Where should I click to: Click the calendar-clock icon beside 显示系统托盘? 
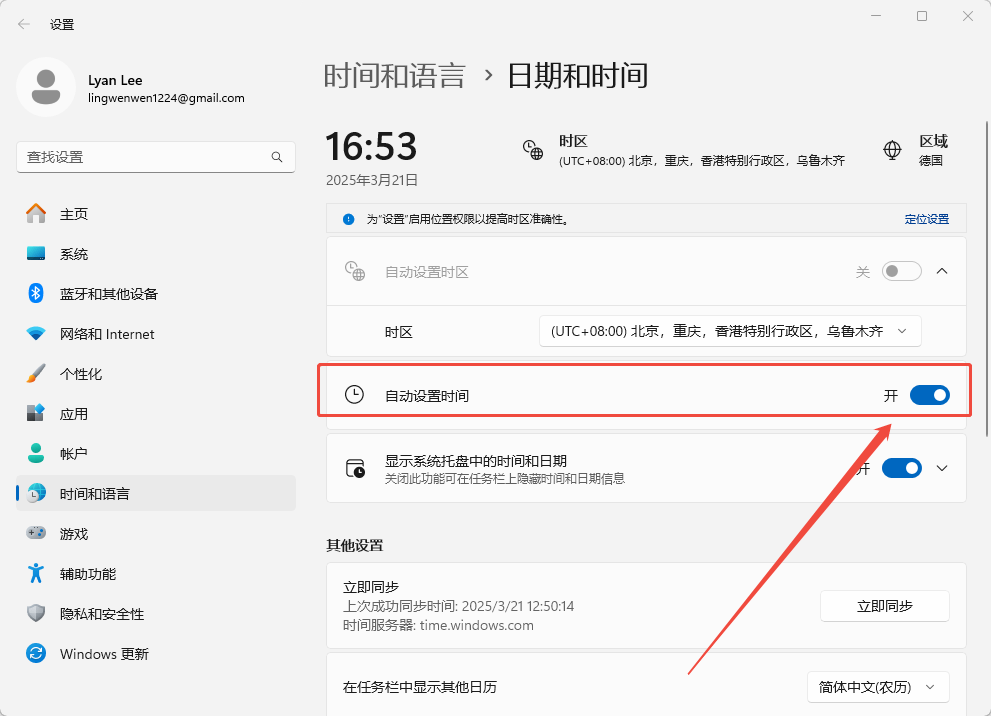tap(355, 468)
